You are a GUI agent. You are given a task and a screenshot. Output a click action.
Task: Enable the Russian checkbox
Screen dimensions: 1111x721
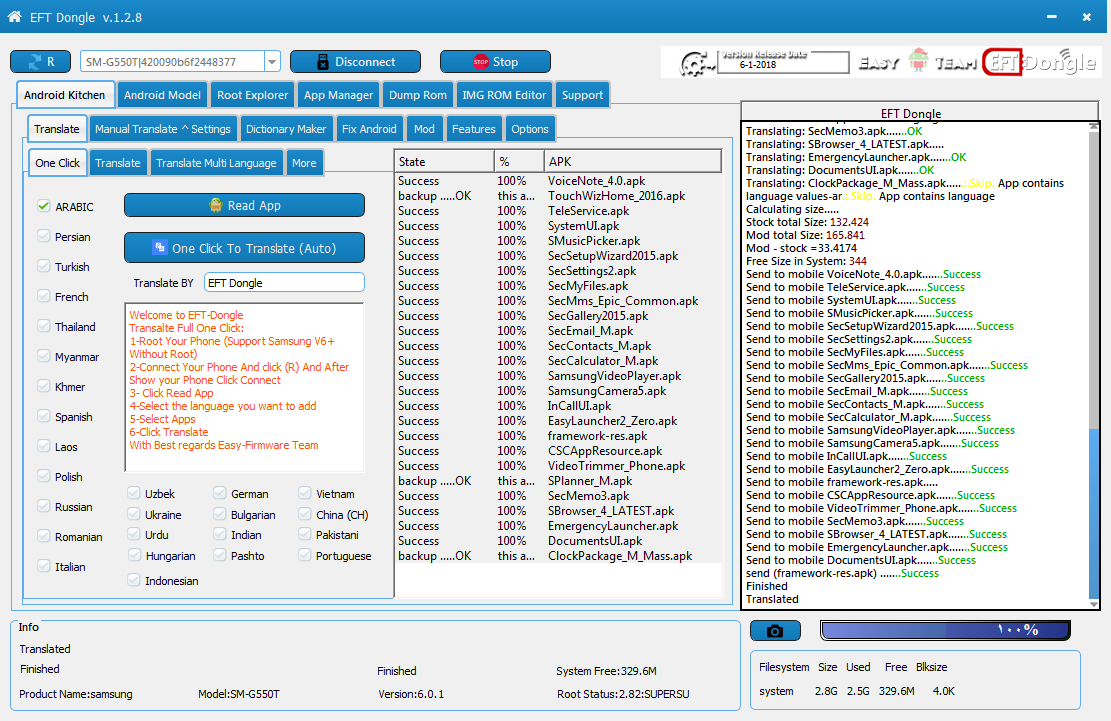tap(44, 506)
